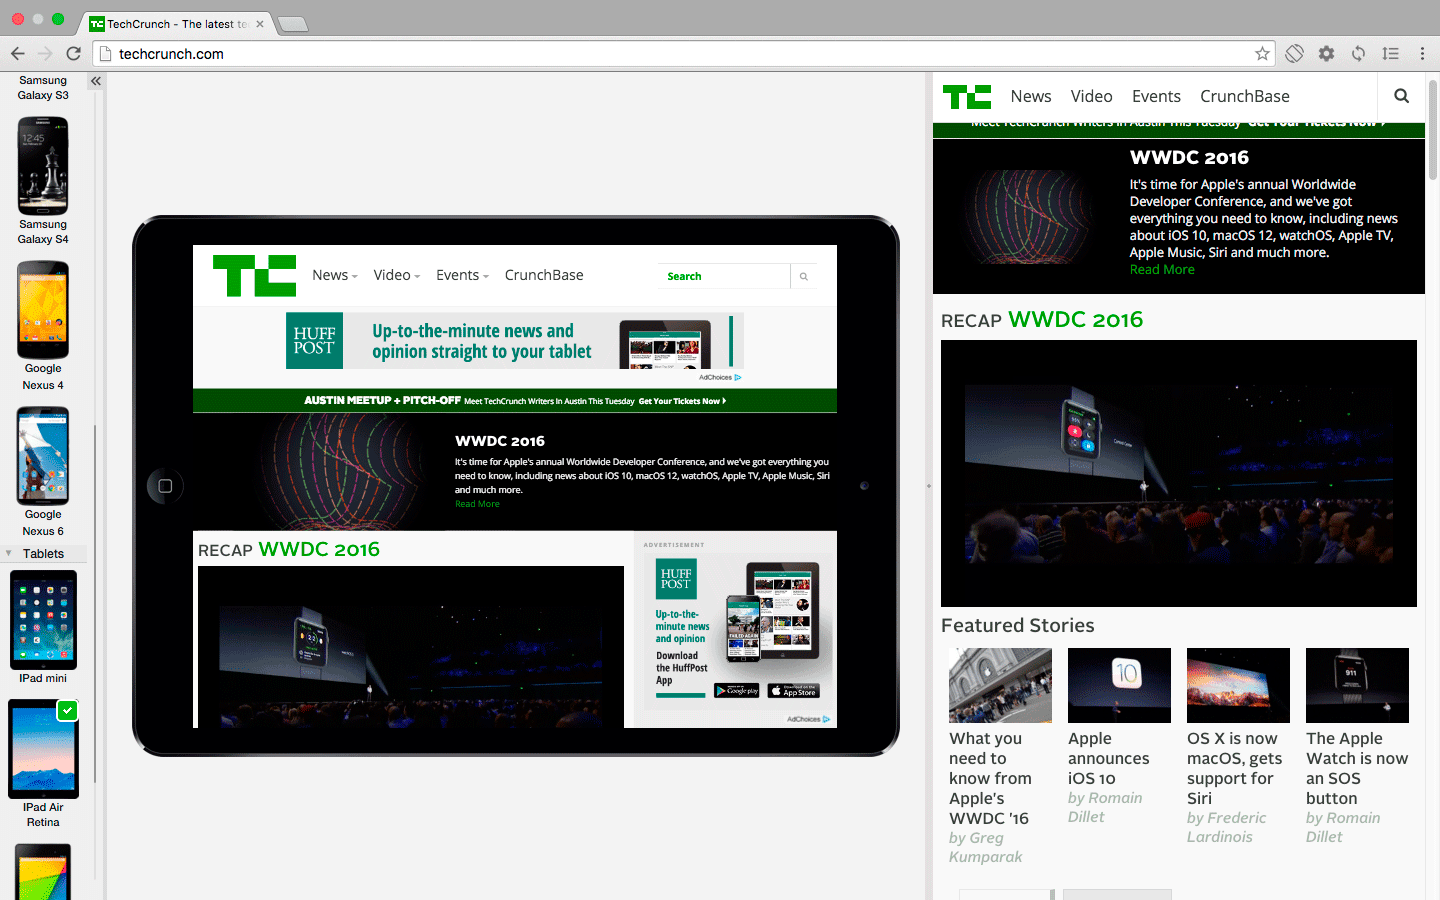Click device sidebar scrollbar
The height and width of the screenshot is (900, 1440).
pyautogui.click(x=95, y=605)
